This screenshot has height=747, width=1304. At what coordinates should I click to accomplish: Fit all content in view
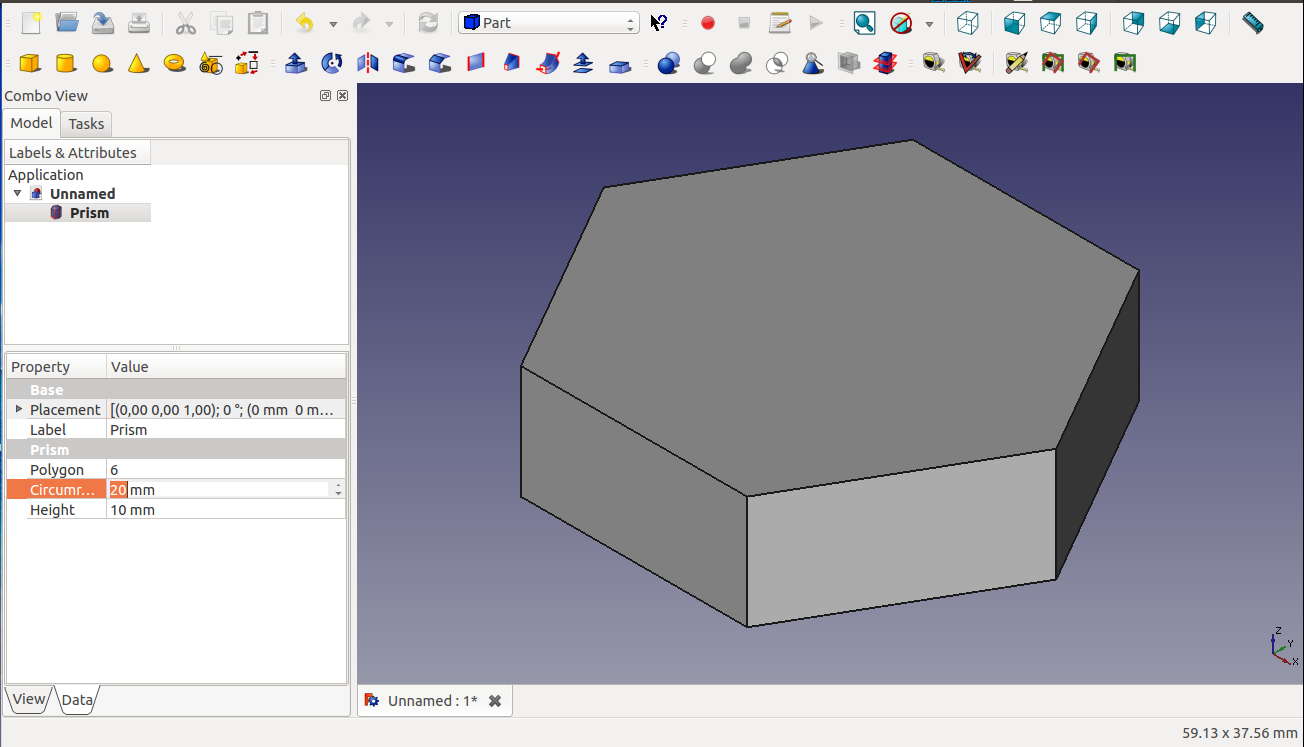[864, 23]
